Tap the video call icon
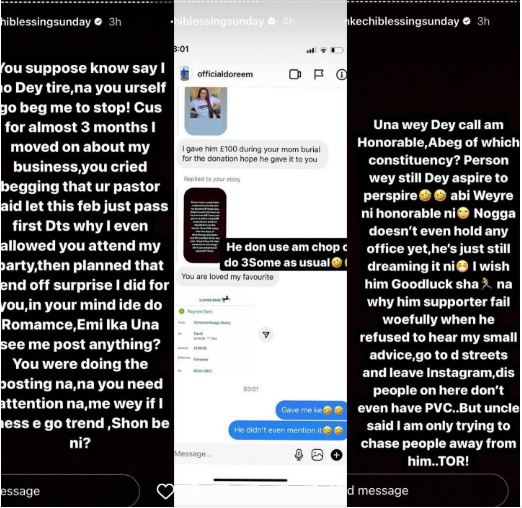522x508 pixels. [295, 74]
